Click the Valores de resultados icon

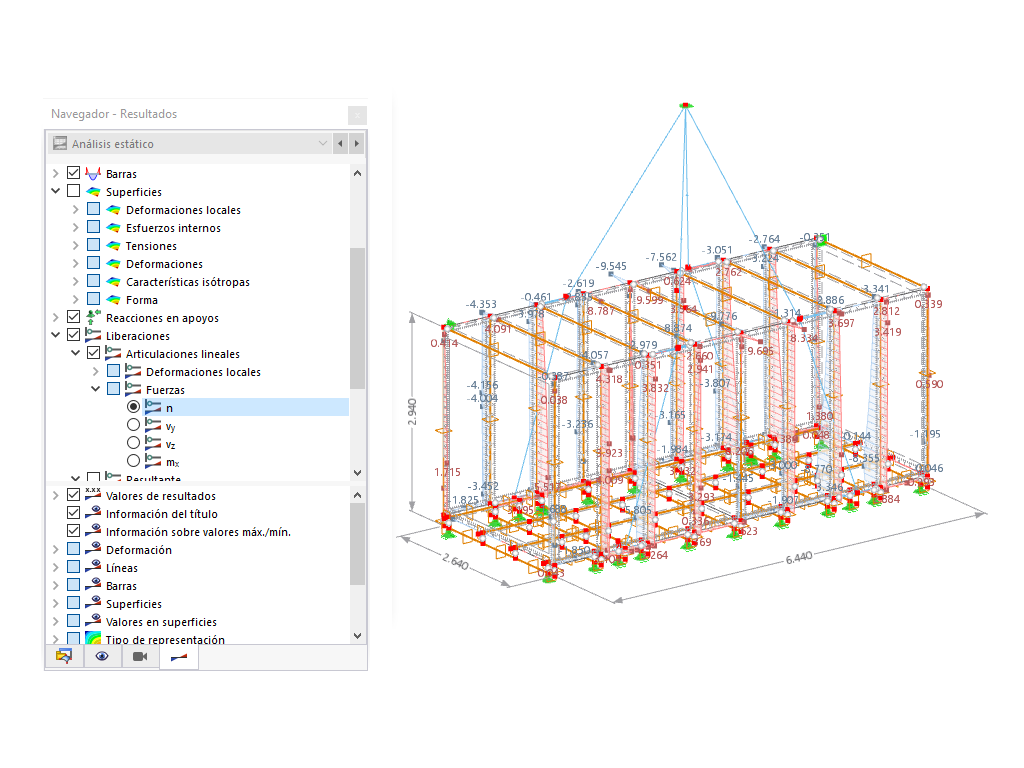[93, 495]
